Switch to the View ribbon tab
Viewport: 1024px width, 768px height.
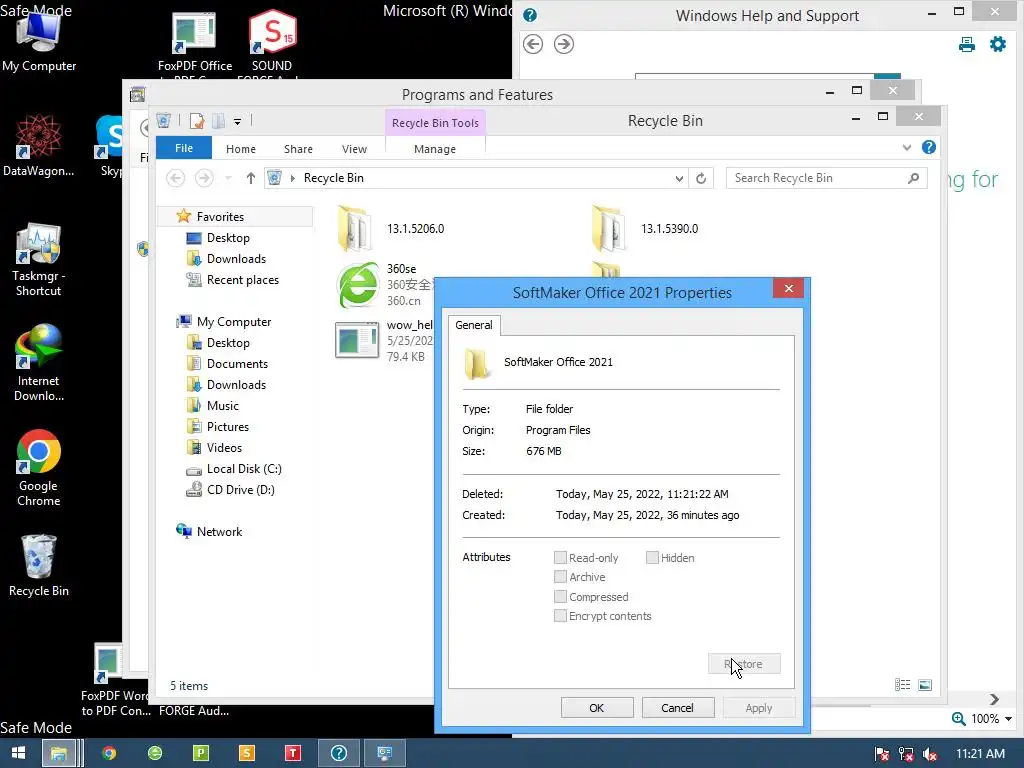[354, 149]
